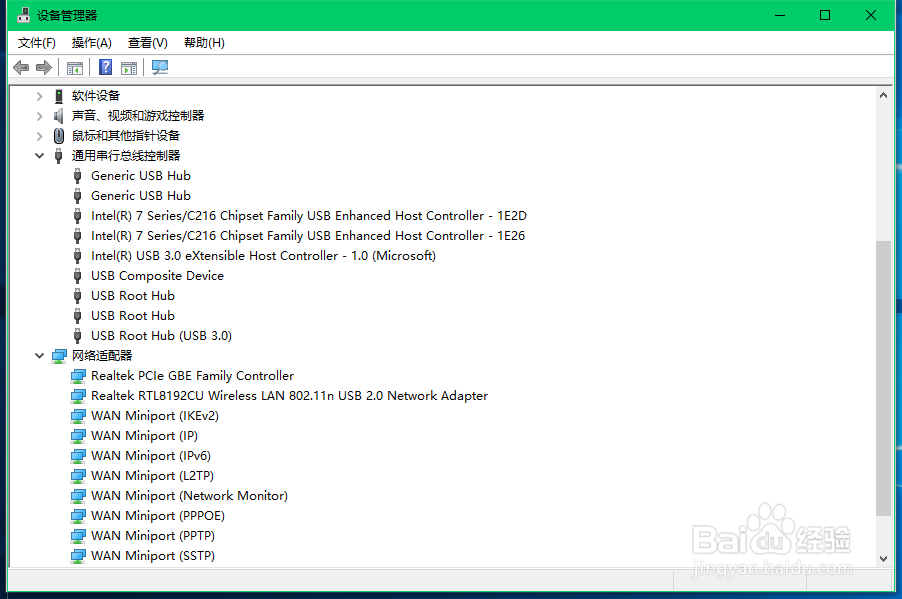Go forward using the right arrow toolbar icon
This screenshot has width=902, height=599.
[x=44, y=68]
